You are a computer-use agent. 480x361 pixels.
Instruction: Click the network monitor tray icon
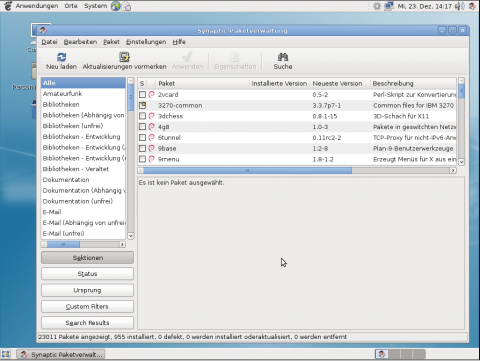(389, 6)
